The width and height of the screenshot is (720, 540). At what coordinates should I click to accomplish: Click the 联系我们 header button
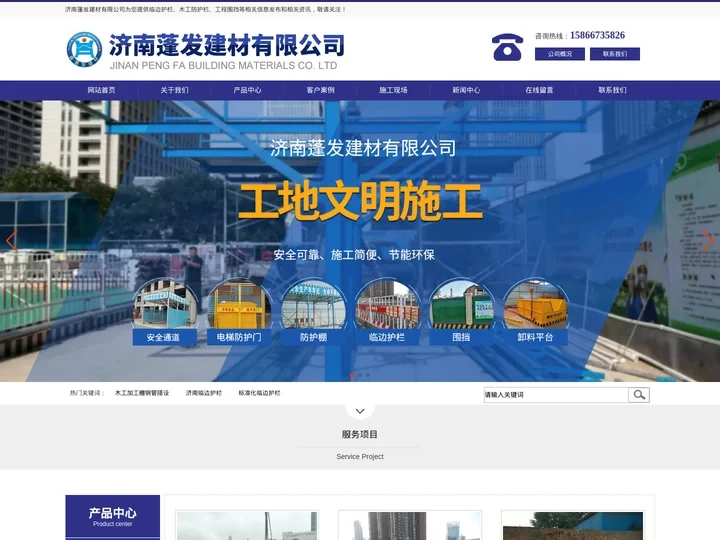click(x=615, y=54)
